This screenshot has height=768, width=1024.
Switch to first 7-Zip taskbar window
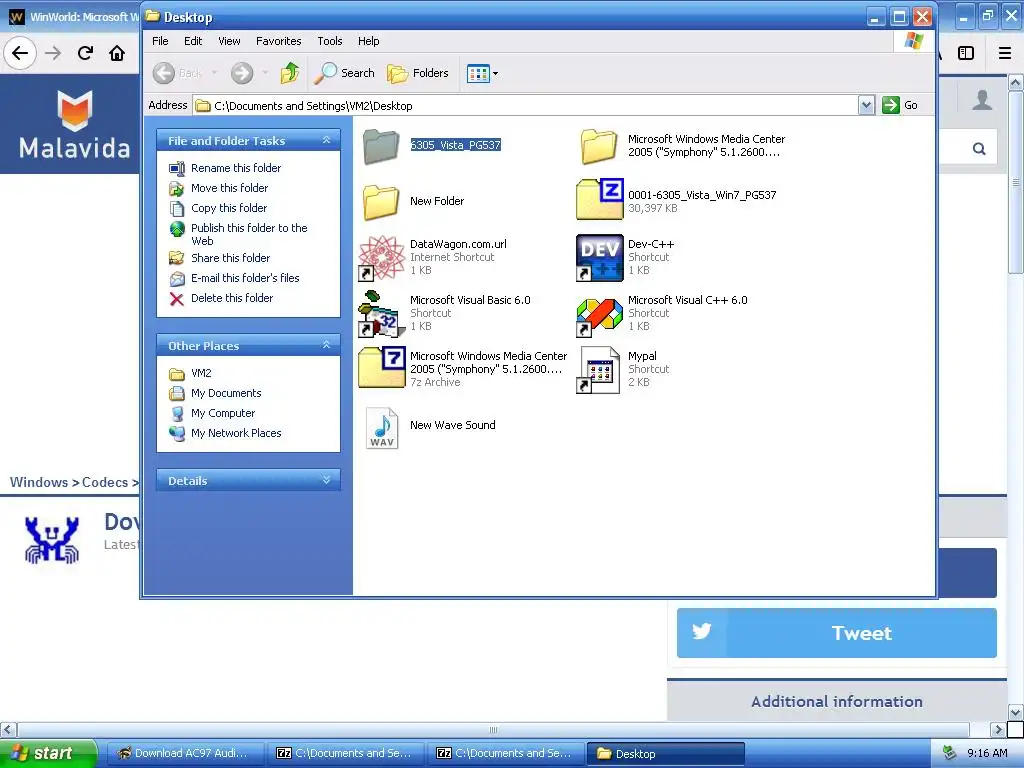point(345,754)
